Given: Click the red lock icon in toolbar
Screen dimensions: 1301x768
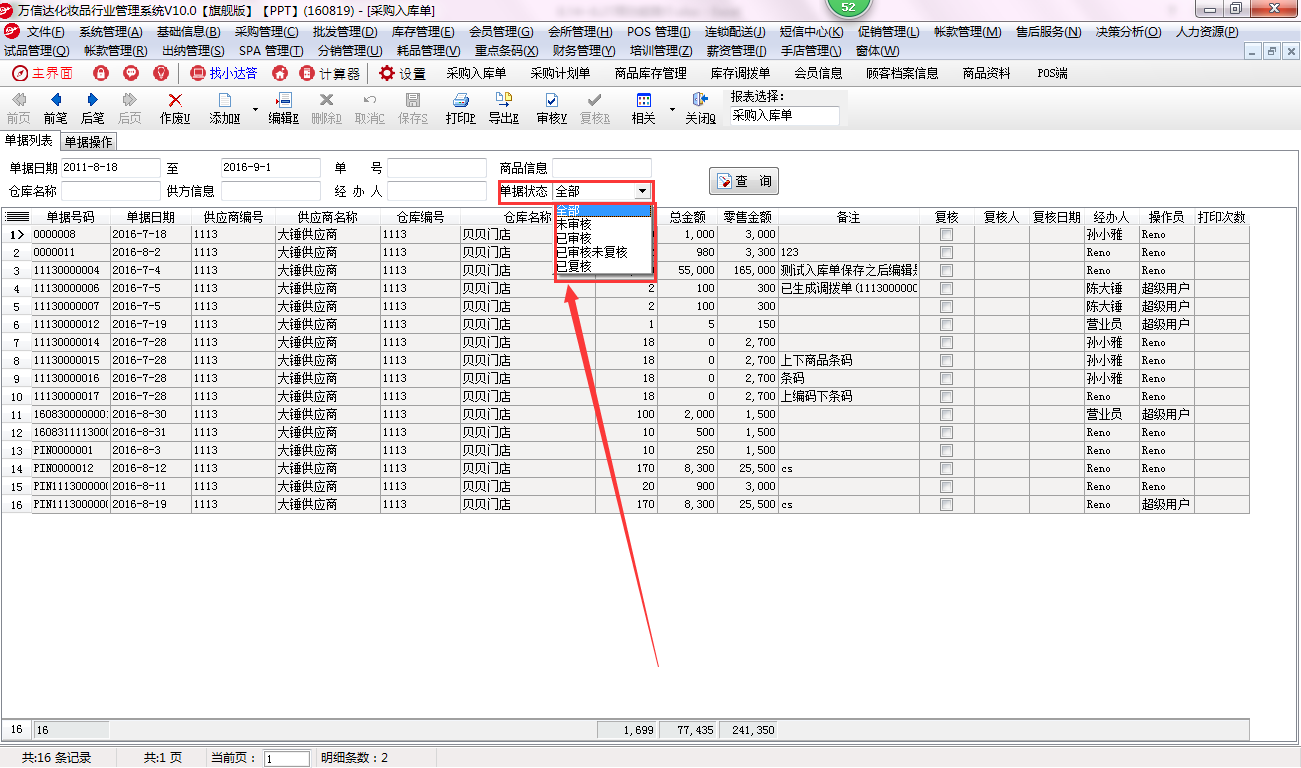Looking at the screenshot, I should pyautogui.click(x=100, y=73).
